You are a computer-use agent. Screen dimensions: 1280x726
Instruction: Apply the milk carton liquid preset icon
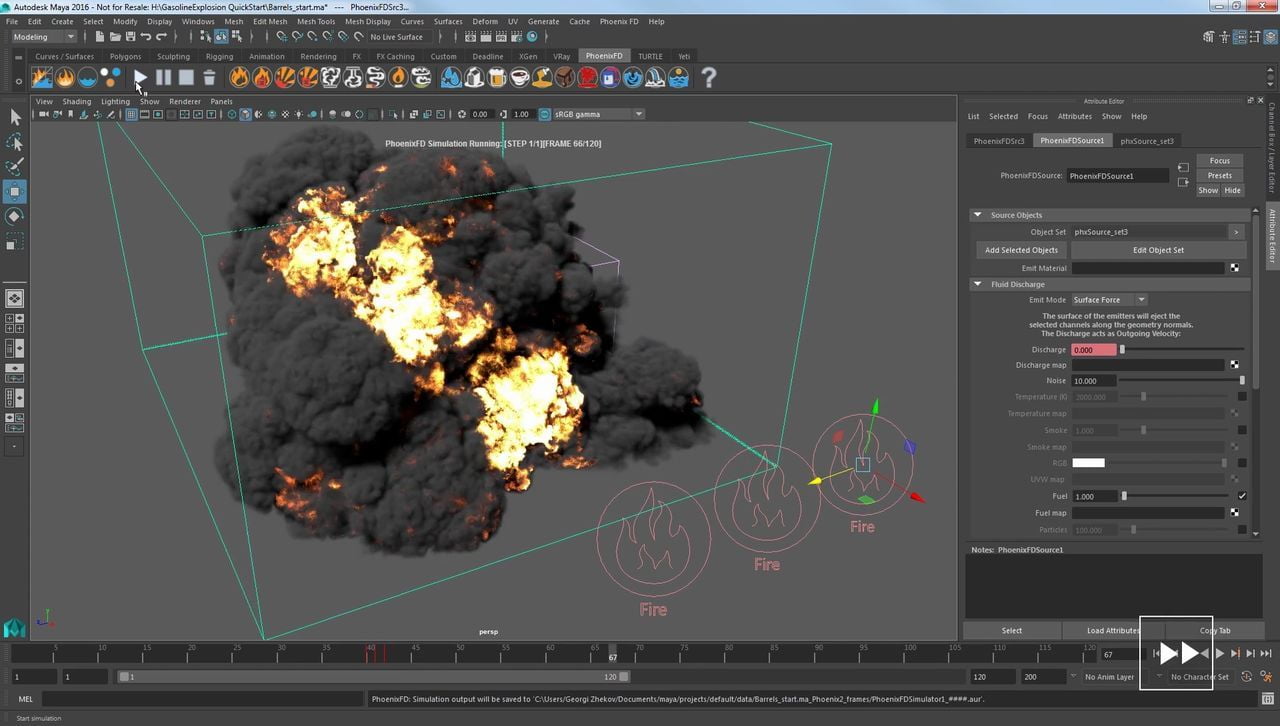pyautogui.click(x=474, y=77)
